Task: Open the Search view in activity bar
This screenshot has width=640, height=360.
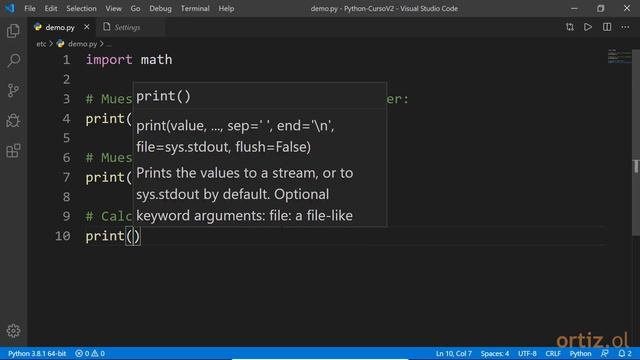Action: (13, 60)
